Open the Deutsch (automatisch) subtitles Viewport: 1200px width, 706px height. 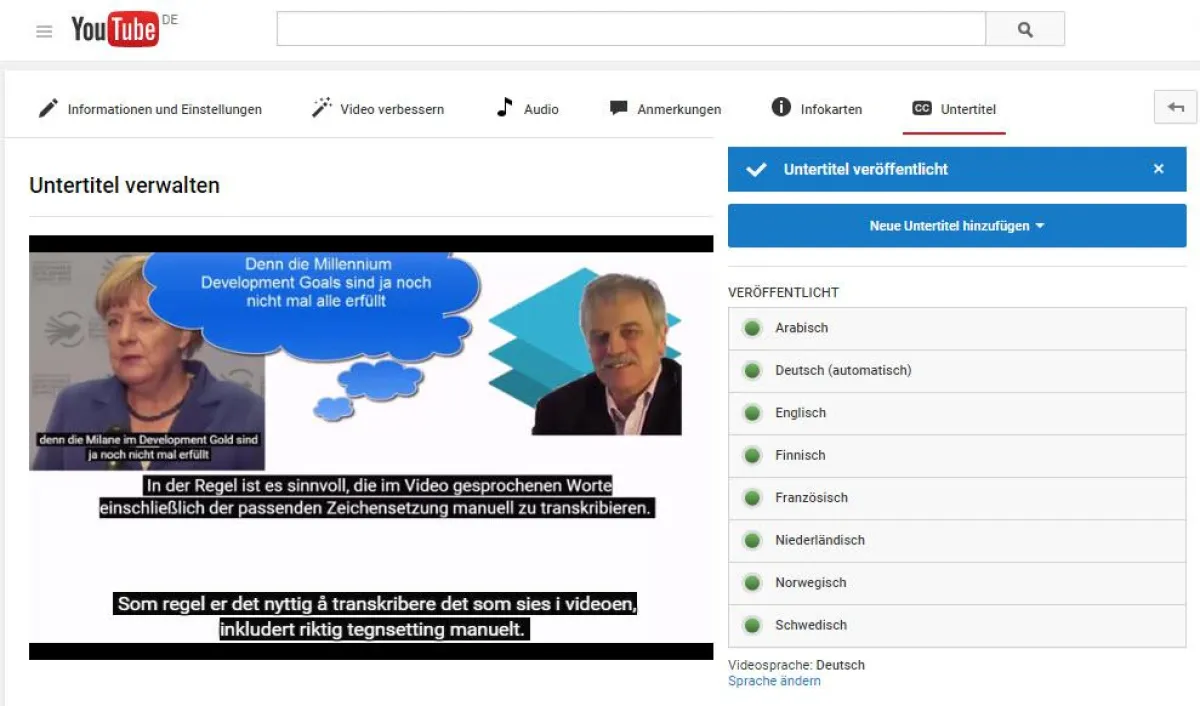pos(842,370)
